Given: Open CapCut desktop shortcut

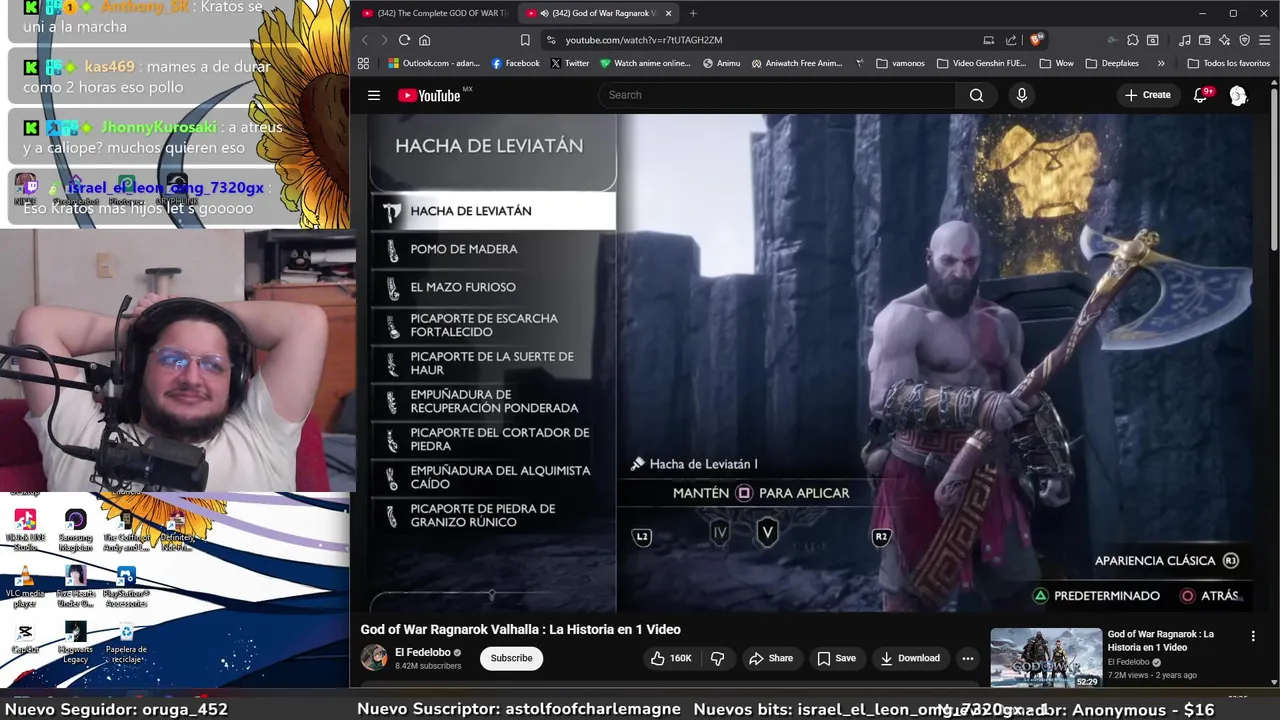Looking at the screenshot, I should pyautogui.click(x=25, y=638).
